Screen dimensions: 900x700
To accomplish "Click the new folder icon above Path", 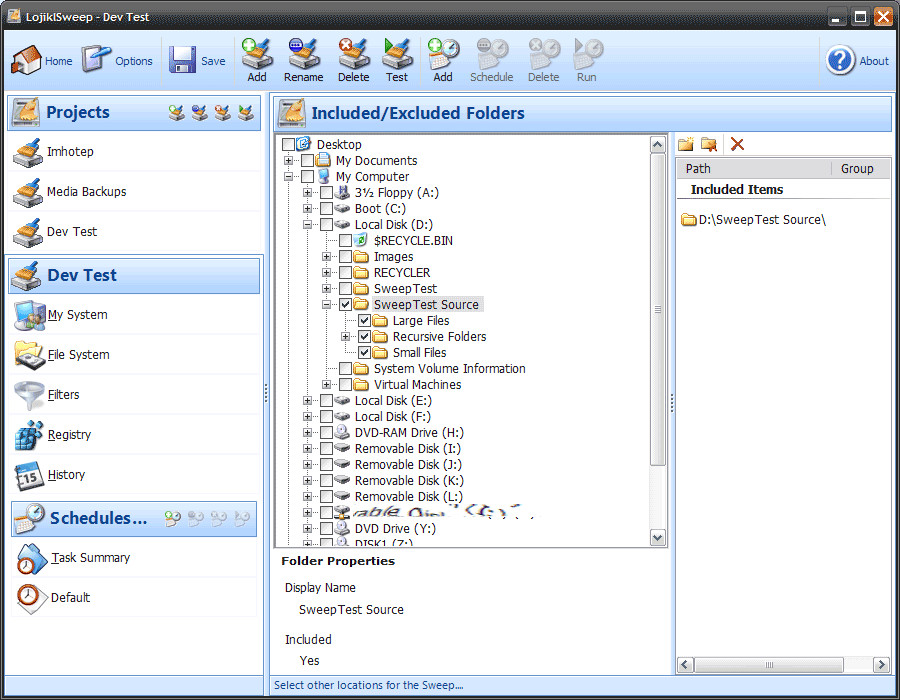I will coord(685,144).
